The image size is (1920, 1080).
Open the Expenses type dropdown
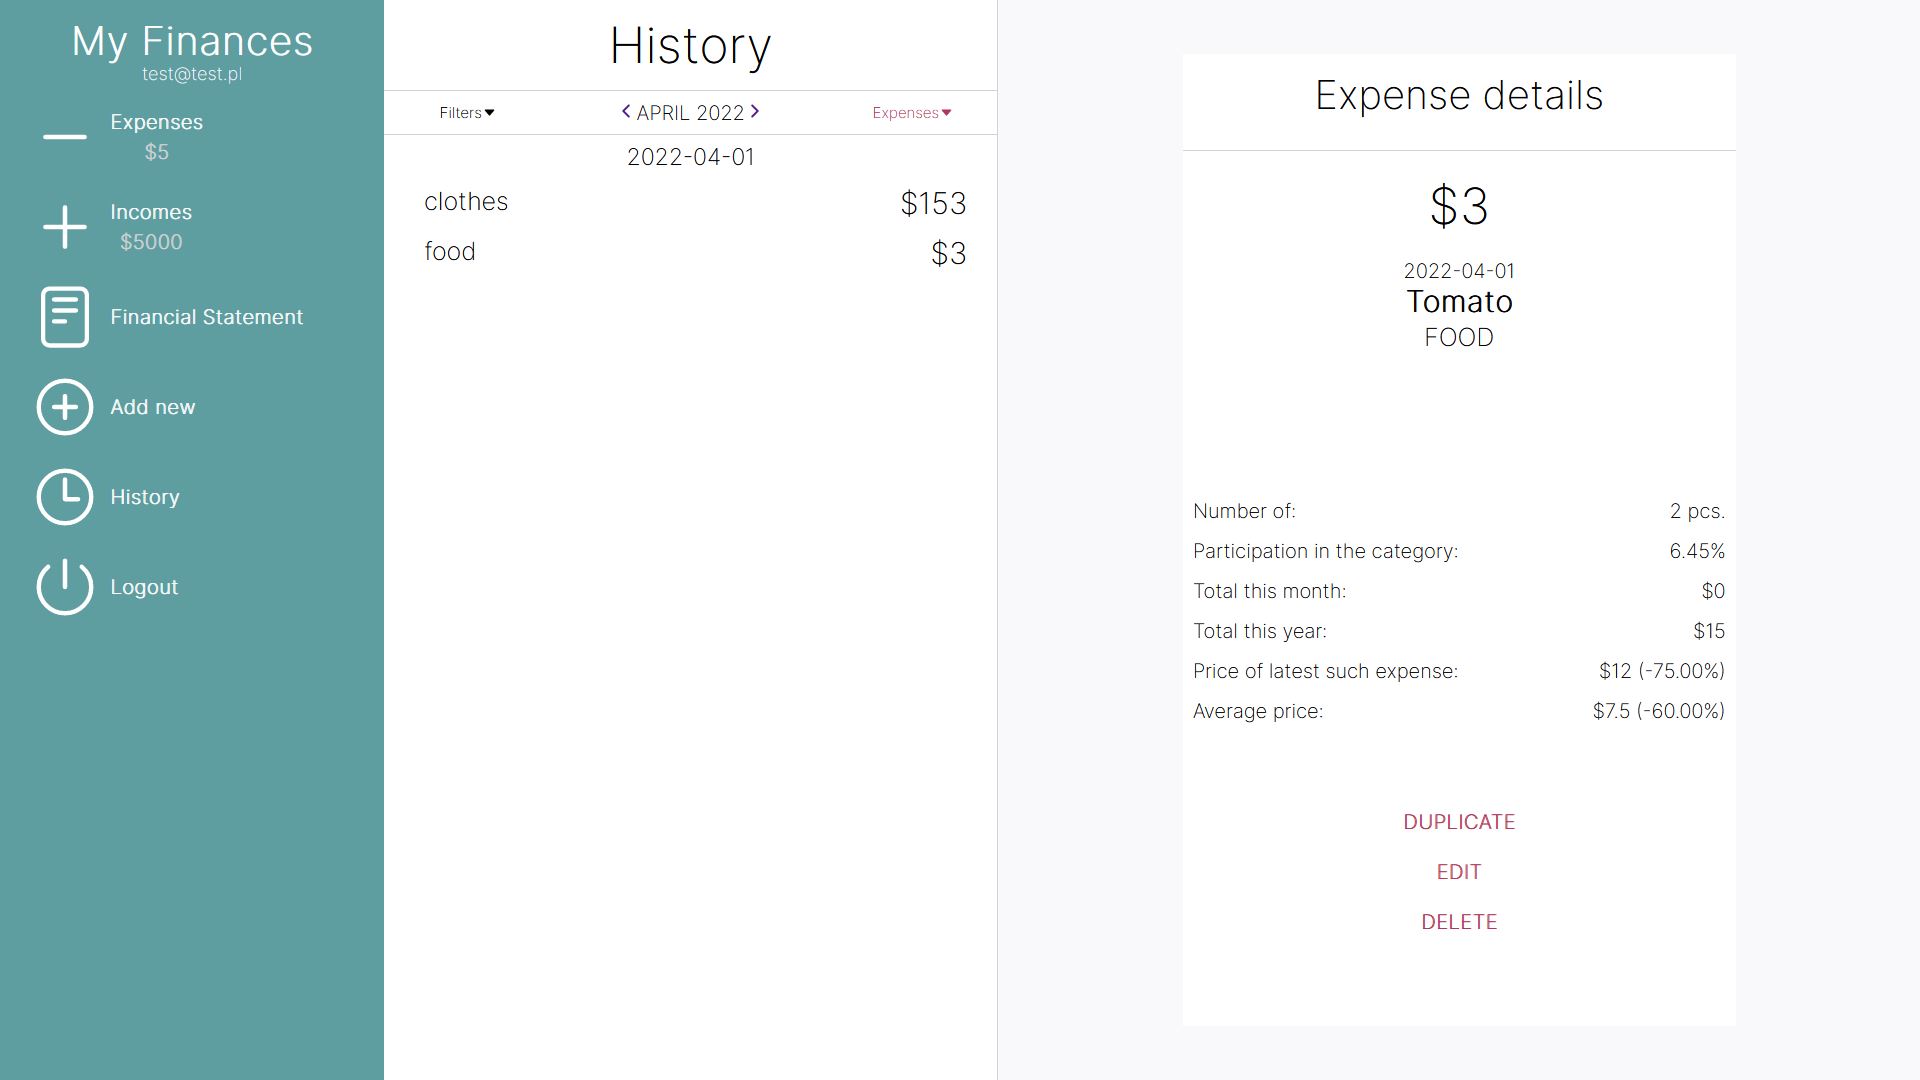tap(909, 113)
